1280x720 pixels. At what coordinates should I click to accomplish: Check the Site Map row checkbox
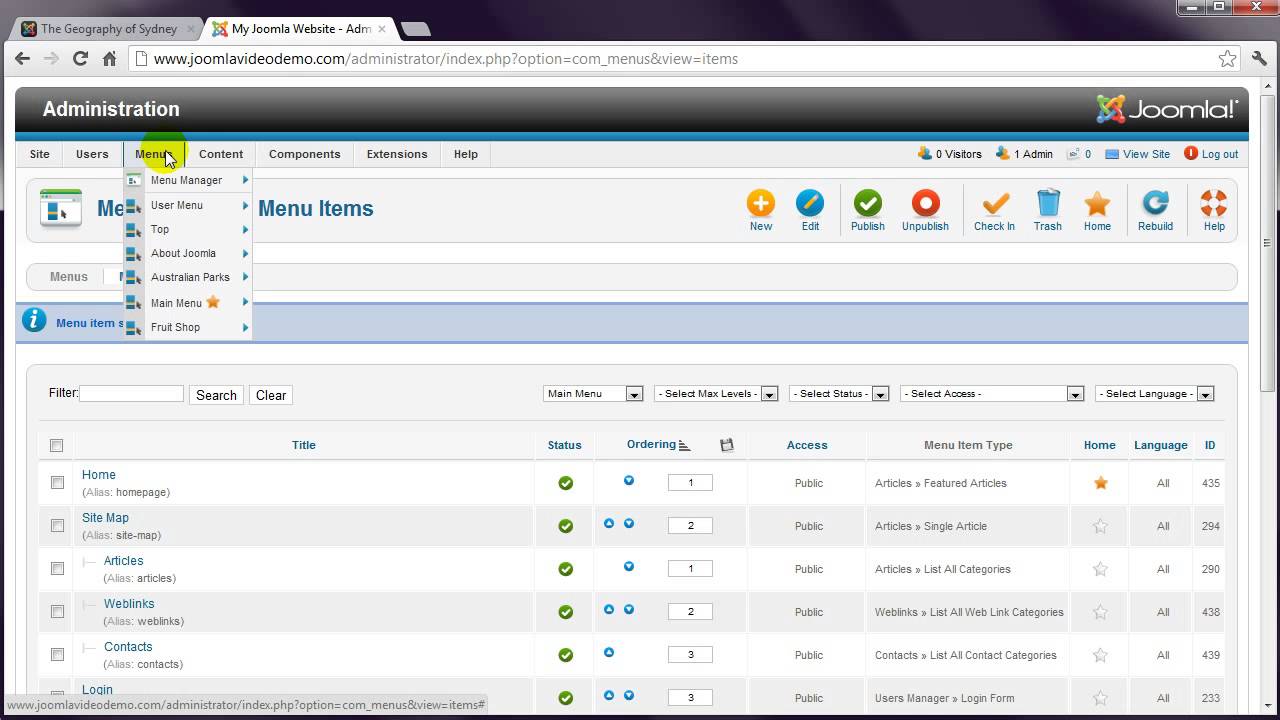57,525
